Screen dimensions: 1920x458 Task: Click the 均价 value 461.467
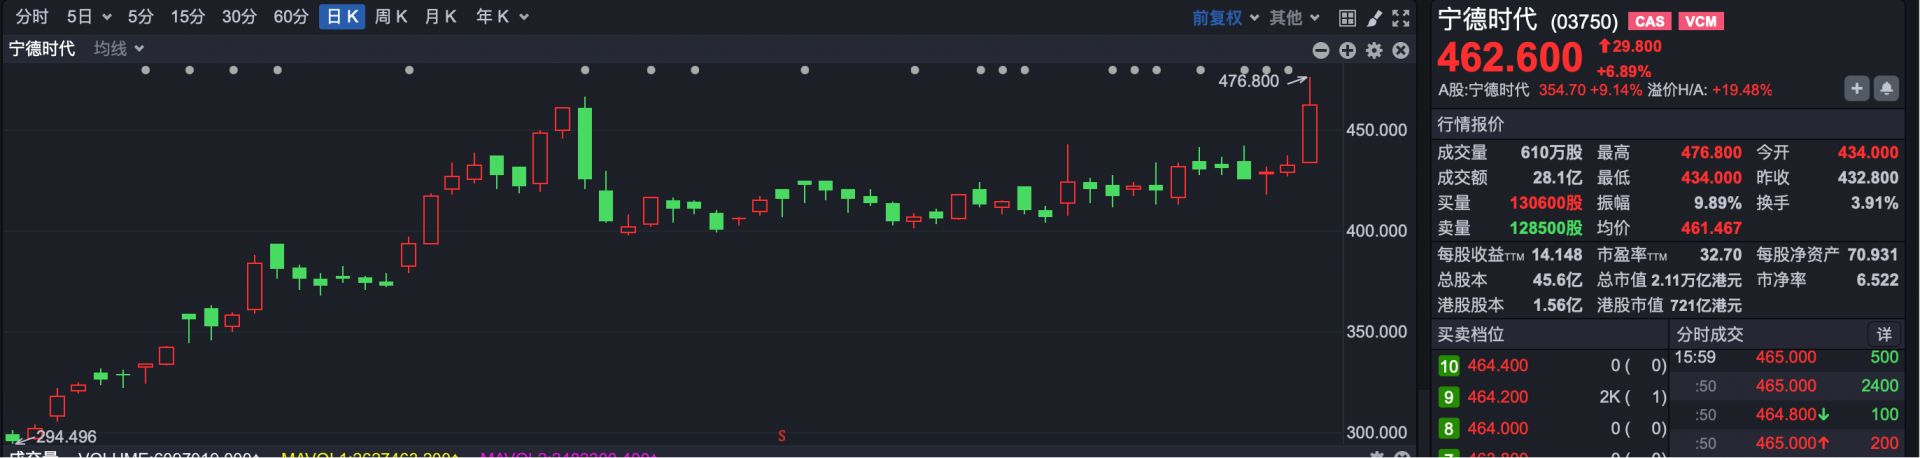point(1711,228)
